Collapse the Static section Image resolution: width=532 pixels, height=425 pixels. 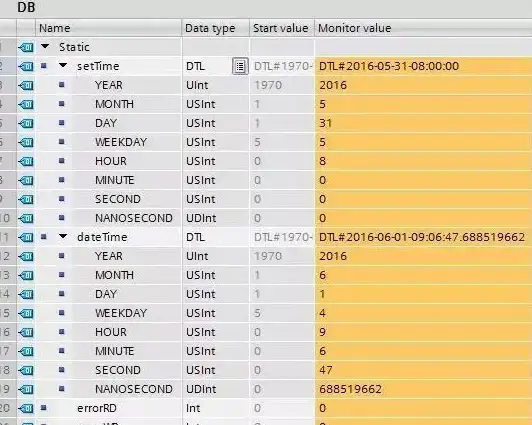click(x=45, y=46)
